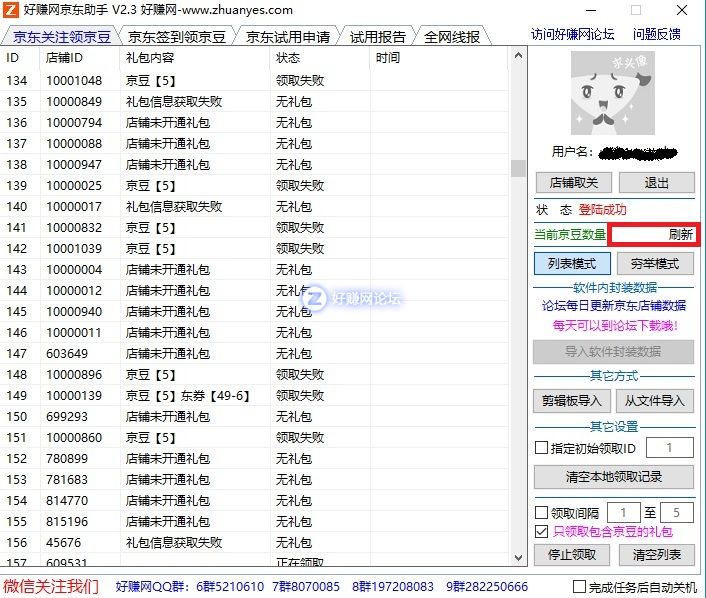
Task: Enable 指定初始领取ID checkbox
Action: (x=541, y=448)
